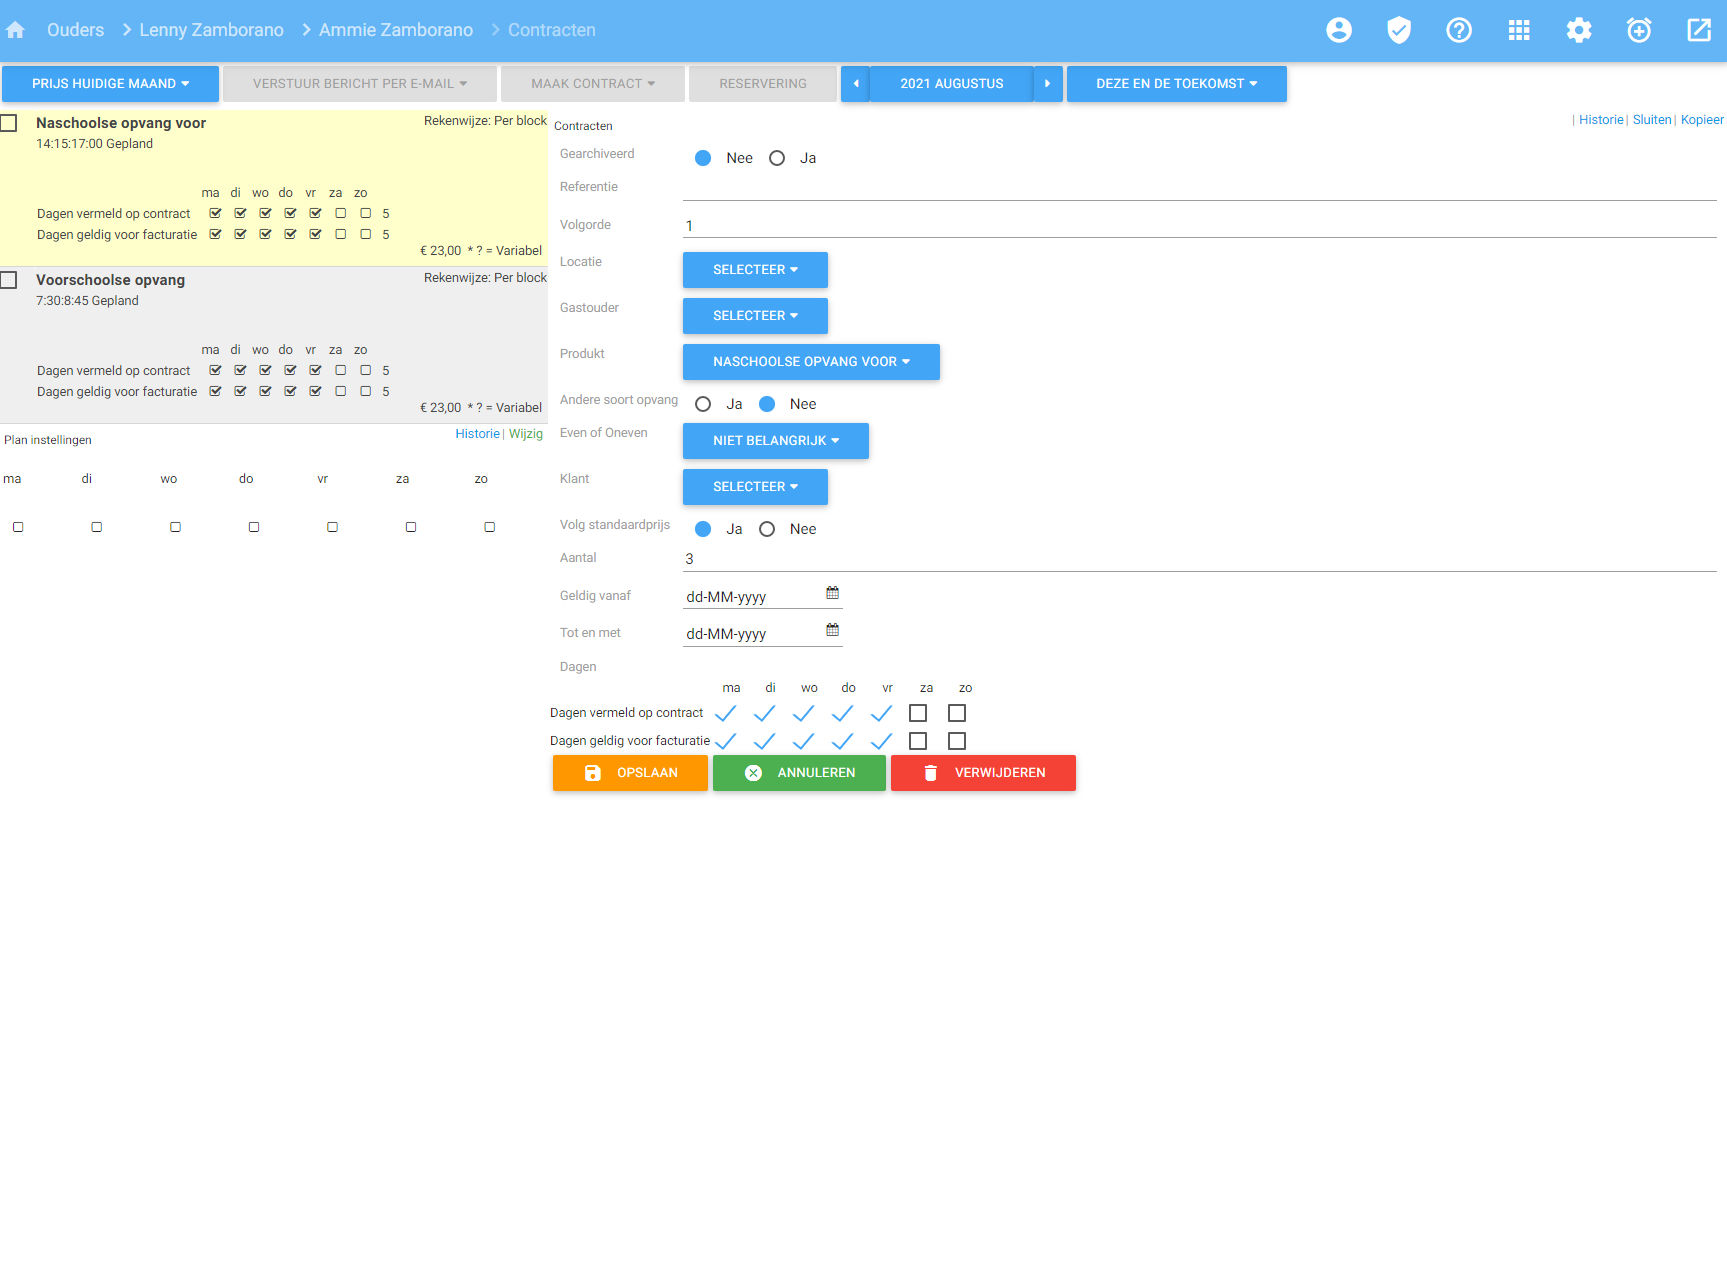The width and height of the screenshot is (1727, 1276).
Task: Open the apps grid icon
Action: pyautogui.click(x=1518, y=30)
